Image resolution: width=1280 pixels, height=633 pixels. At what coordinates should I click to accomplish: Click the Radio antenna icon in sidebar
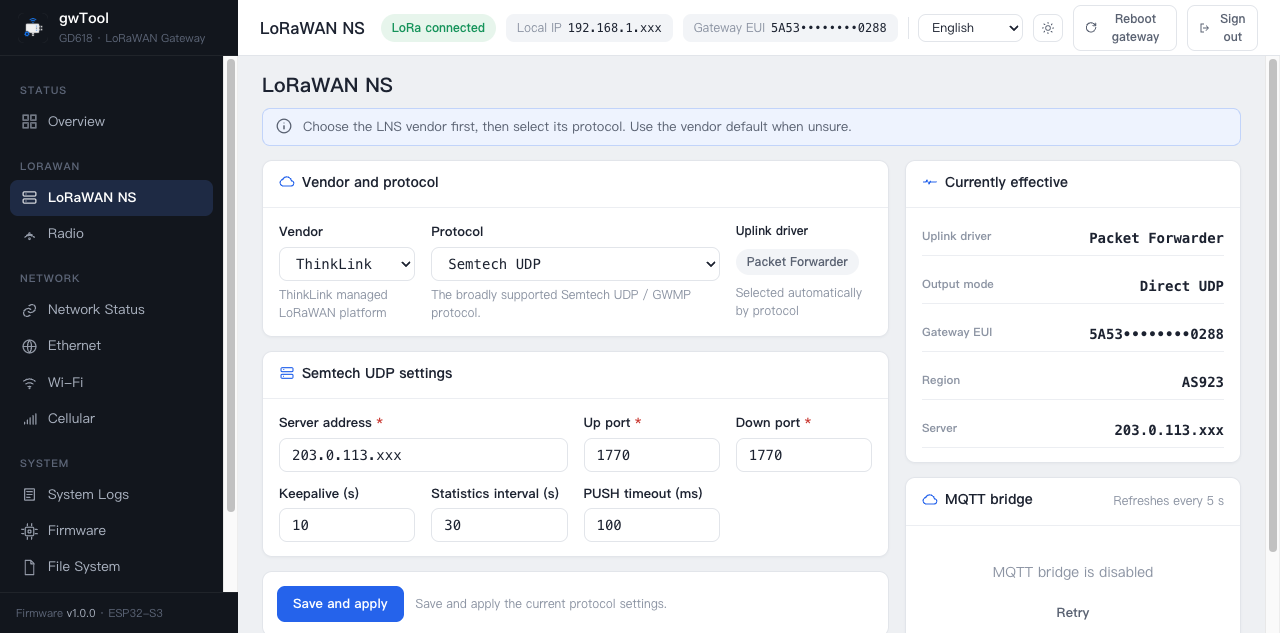29,233
